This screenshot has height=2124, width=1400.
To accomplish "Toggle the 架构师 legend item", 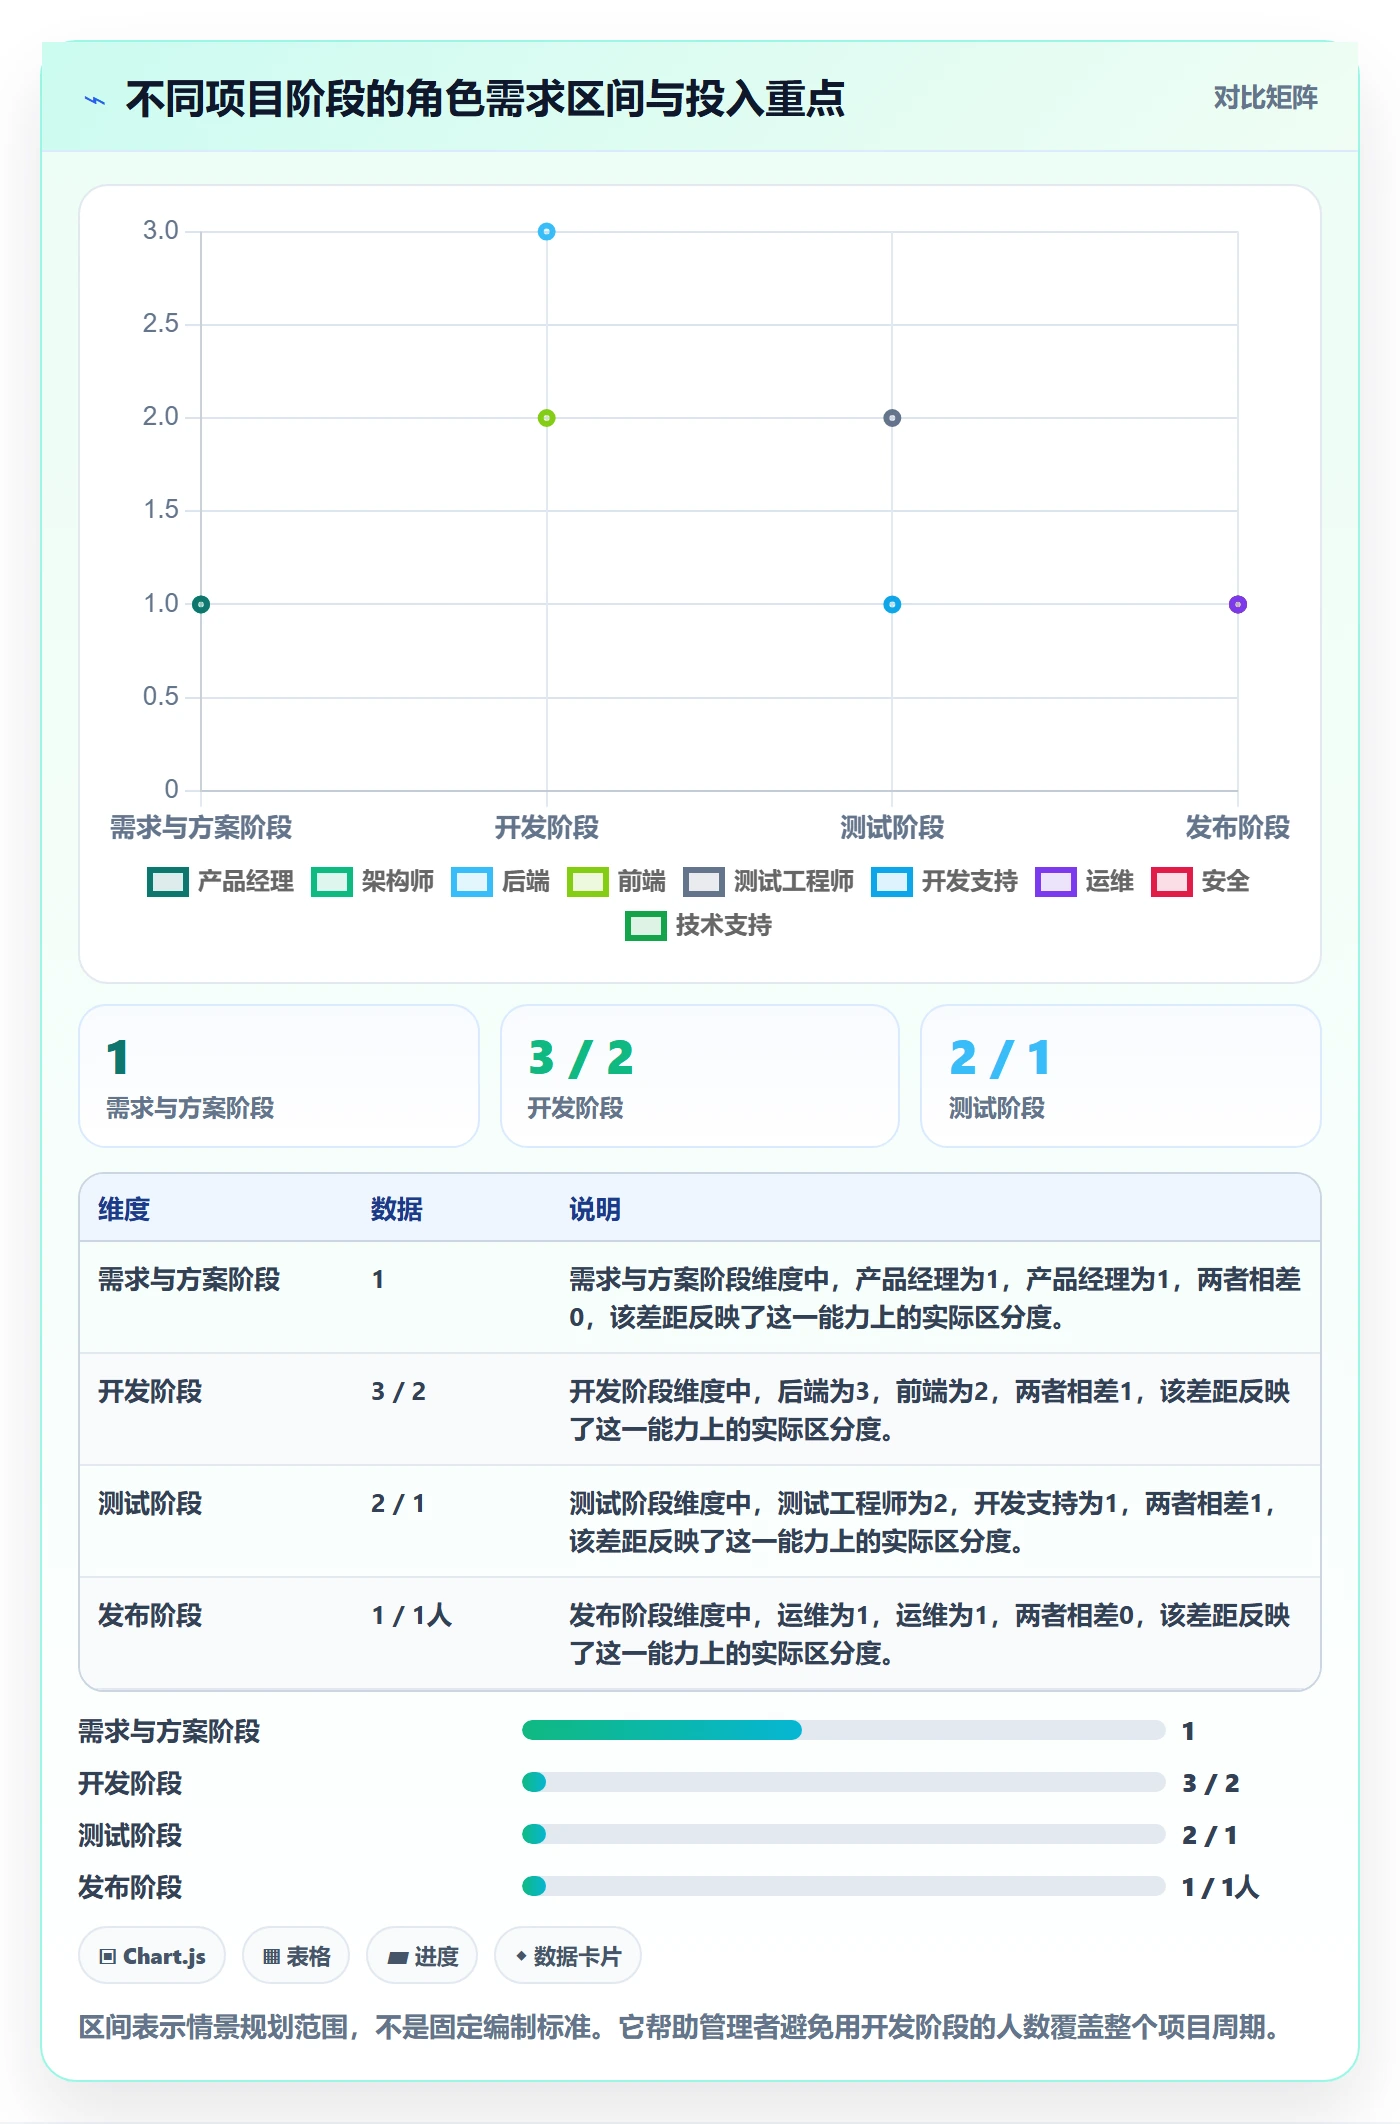I will click(x=372, y=882).
